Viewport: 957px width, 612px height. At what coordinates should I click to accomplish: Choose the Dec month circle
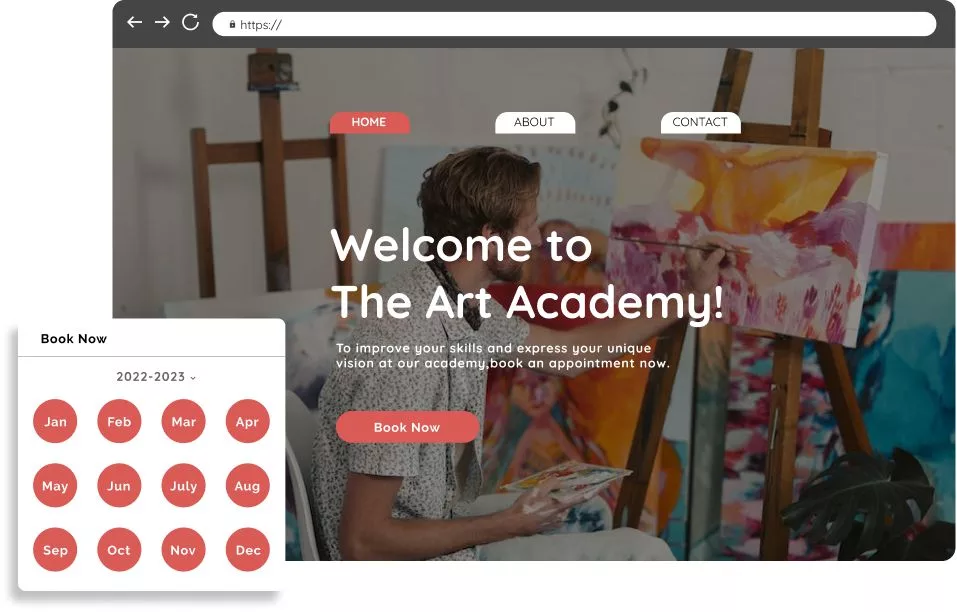point(247,550)
